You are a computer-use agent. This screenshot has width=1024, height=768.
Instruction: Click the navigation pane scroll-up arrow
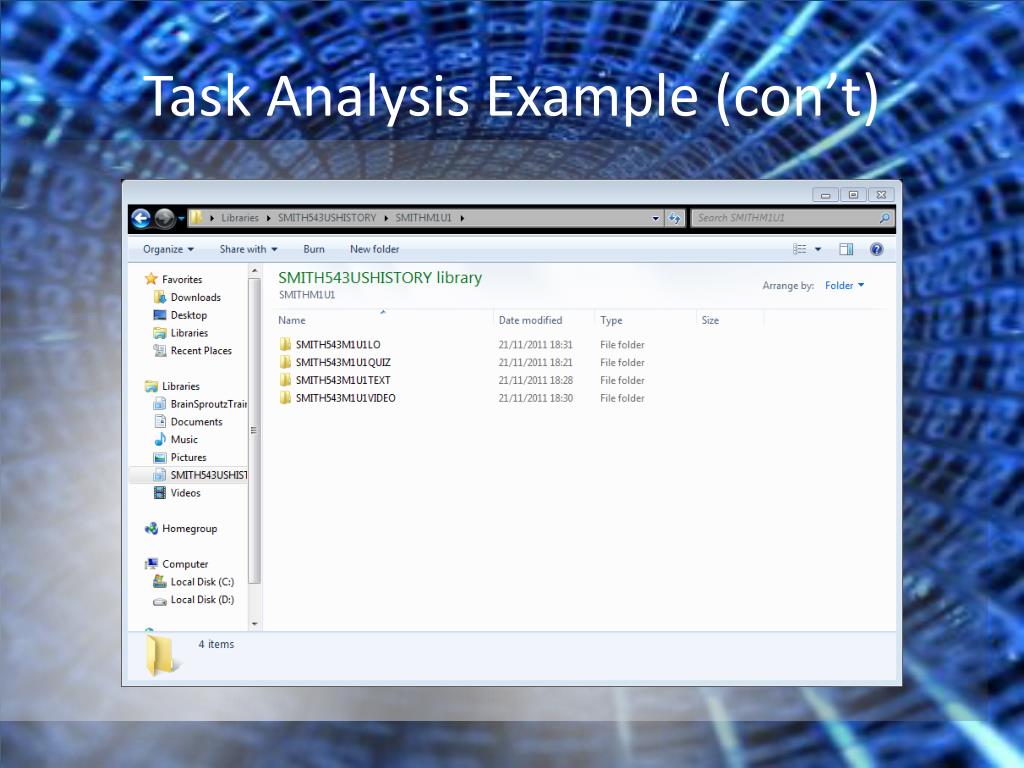click(x=255, y=270)
